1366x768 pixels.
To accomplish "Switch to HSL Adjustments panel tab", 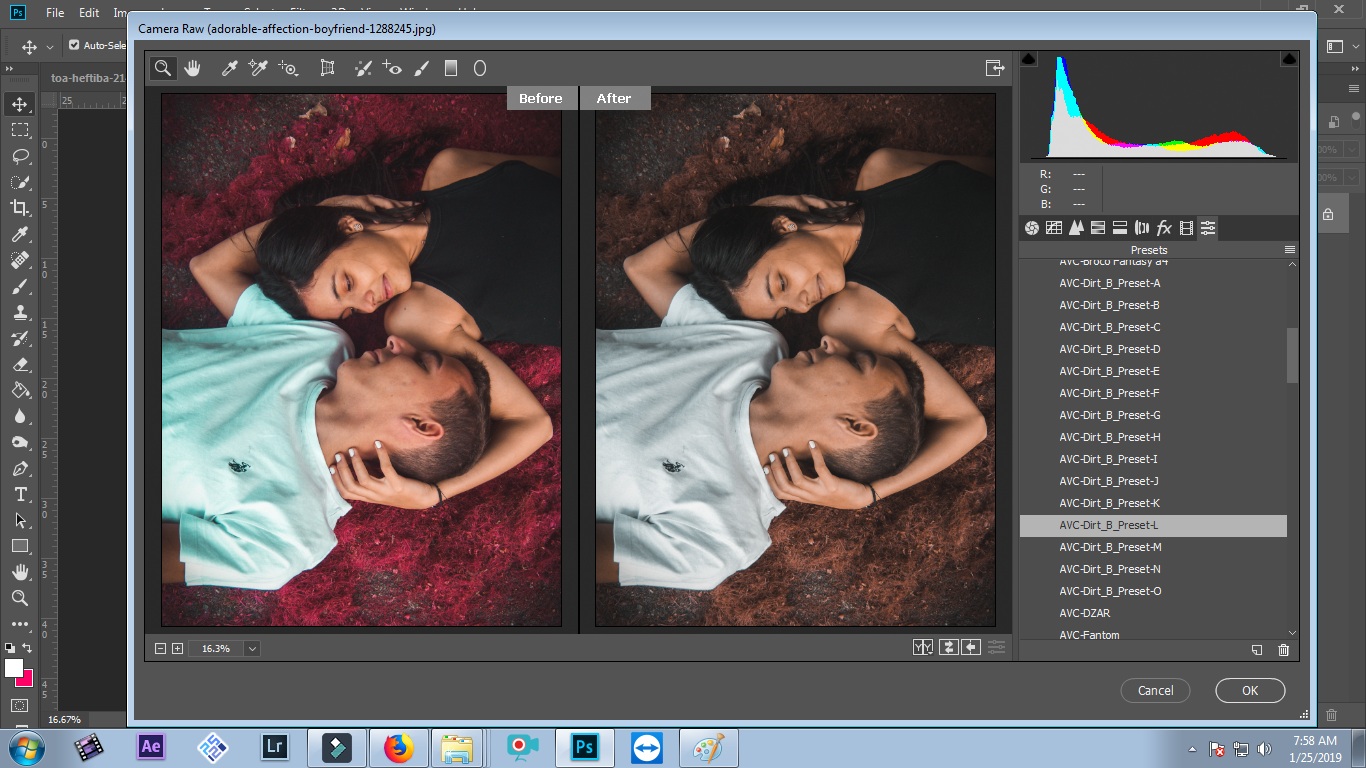I will [1098, 228].
